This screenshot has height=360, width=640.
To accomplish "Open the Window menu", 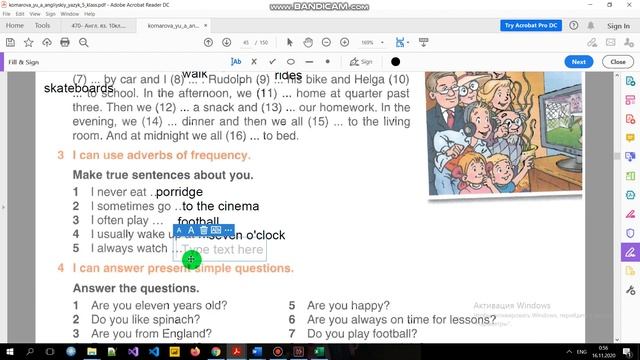I will tap(69, 14).
